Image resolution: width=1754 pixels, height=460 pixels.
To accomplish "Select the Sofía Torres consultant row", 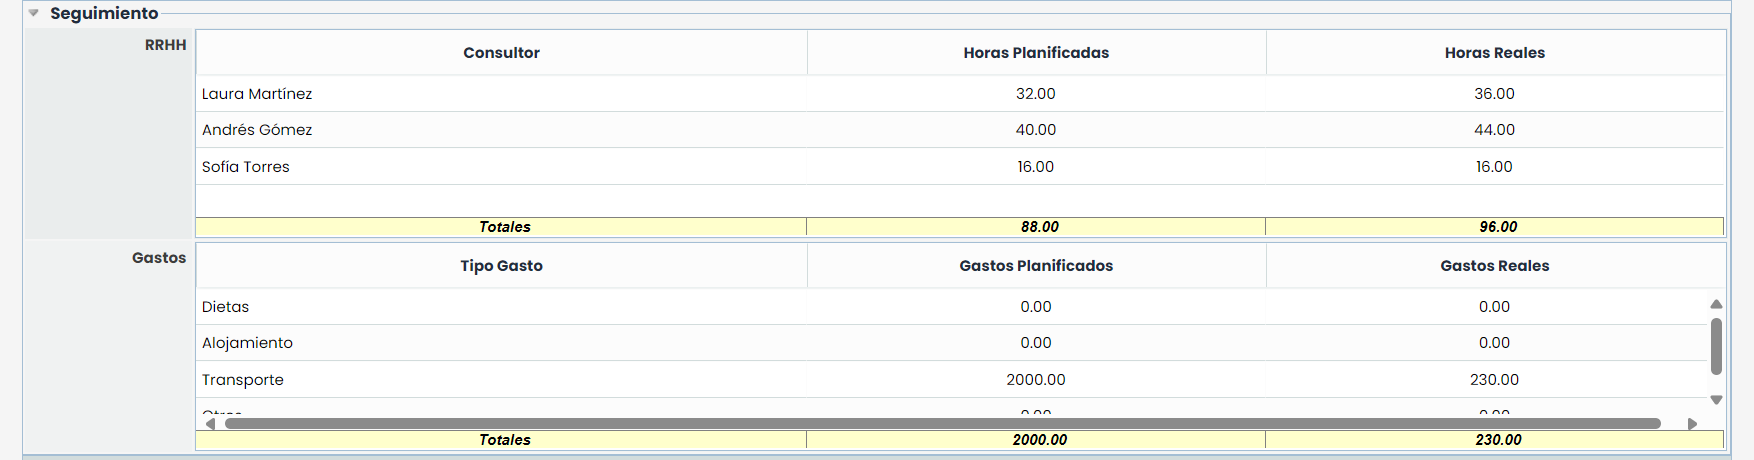I will click(246, 167).
